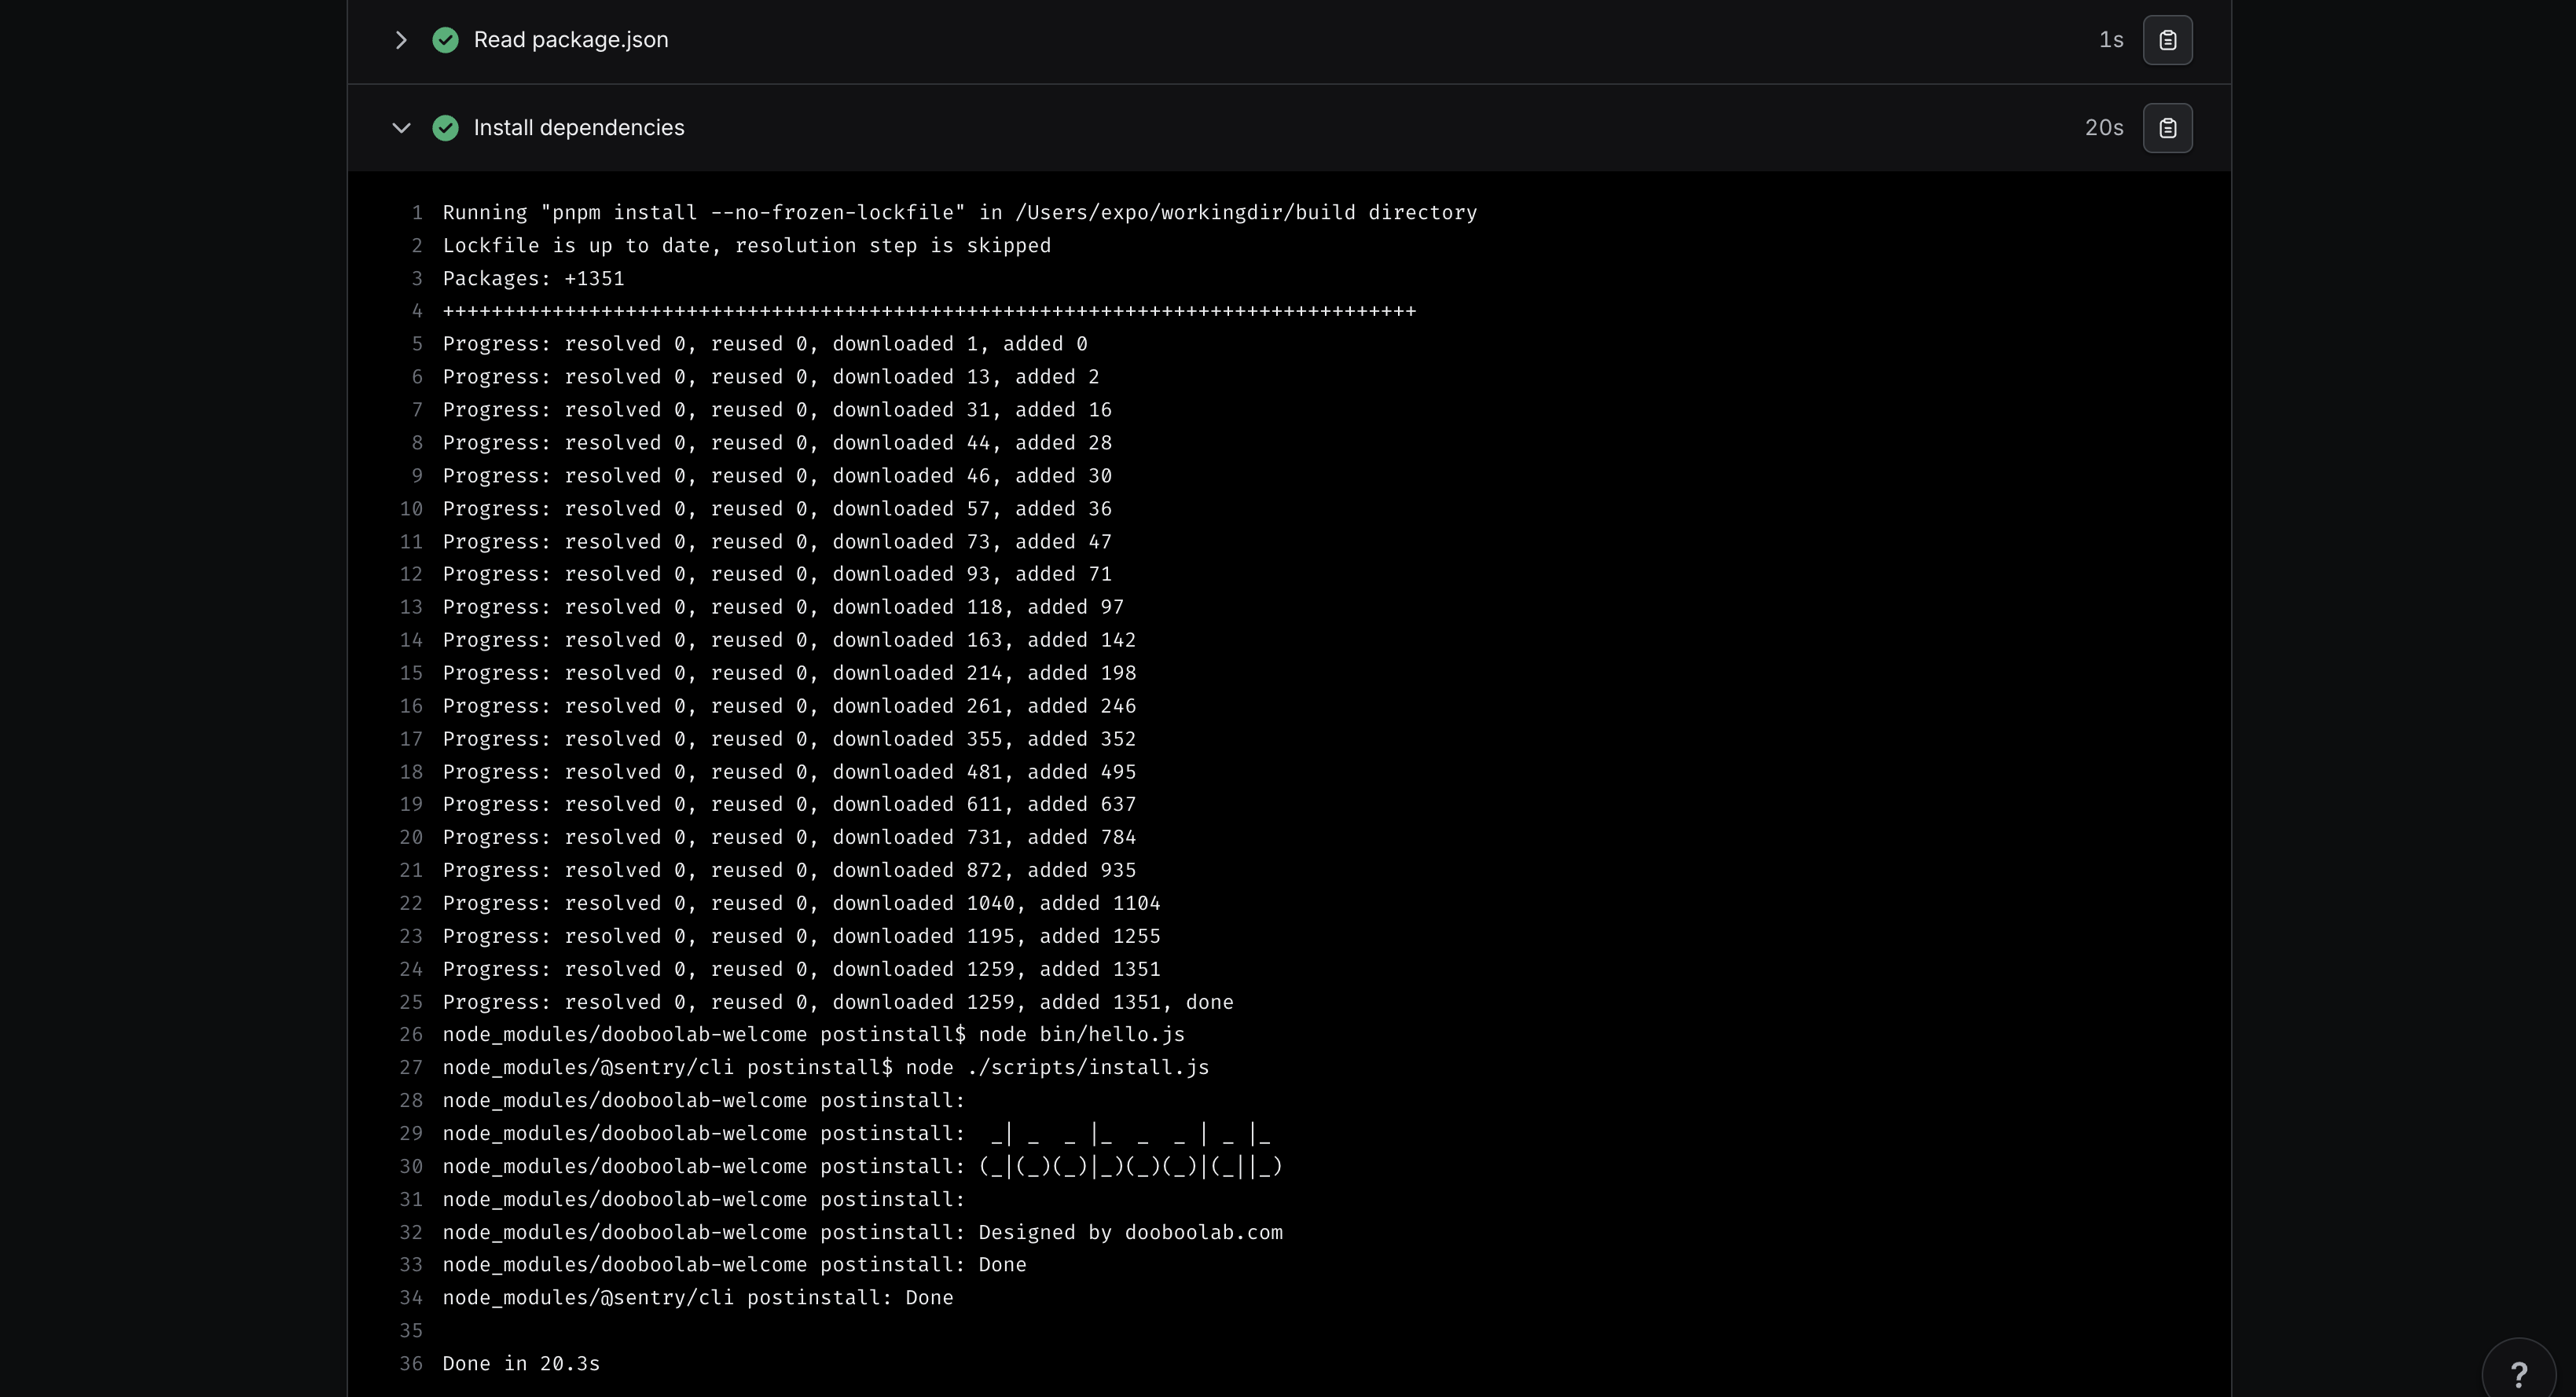Click the 'Done in 20.3s' log text
Viewport: 2576px width, 1397px height.
521,1364
